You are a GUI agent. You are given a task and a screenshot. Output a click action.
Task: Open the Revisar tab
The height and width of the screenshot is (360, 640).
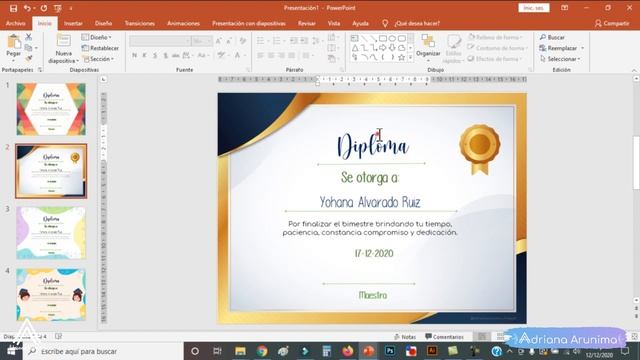tap(307, 23)
